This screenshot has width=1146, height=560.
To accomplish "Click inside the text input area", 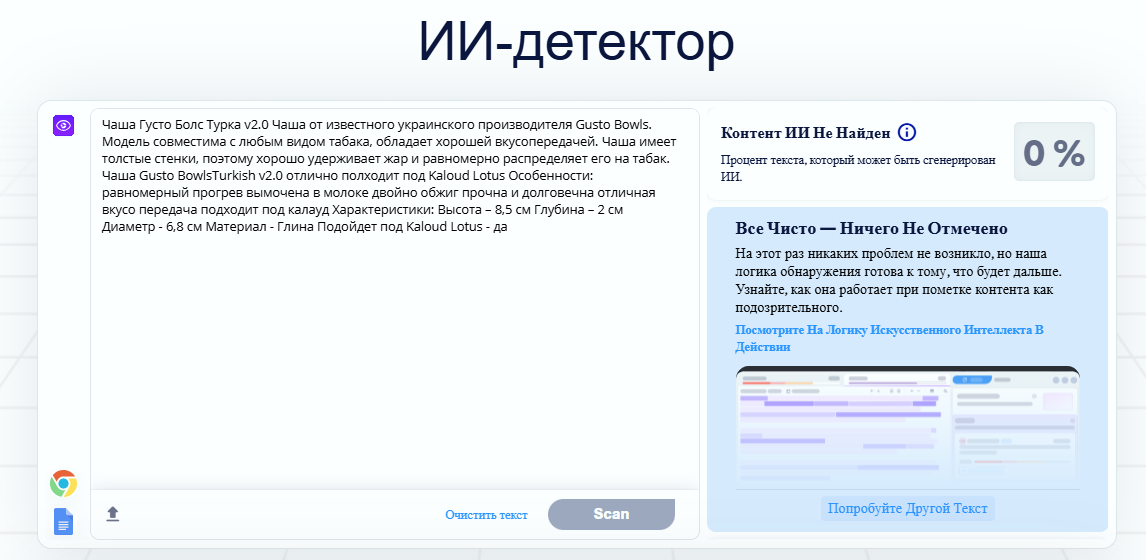I will [x=395, y=300].
